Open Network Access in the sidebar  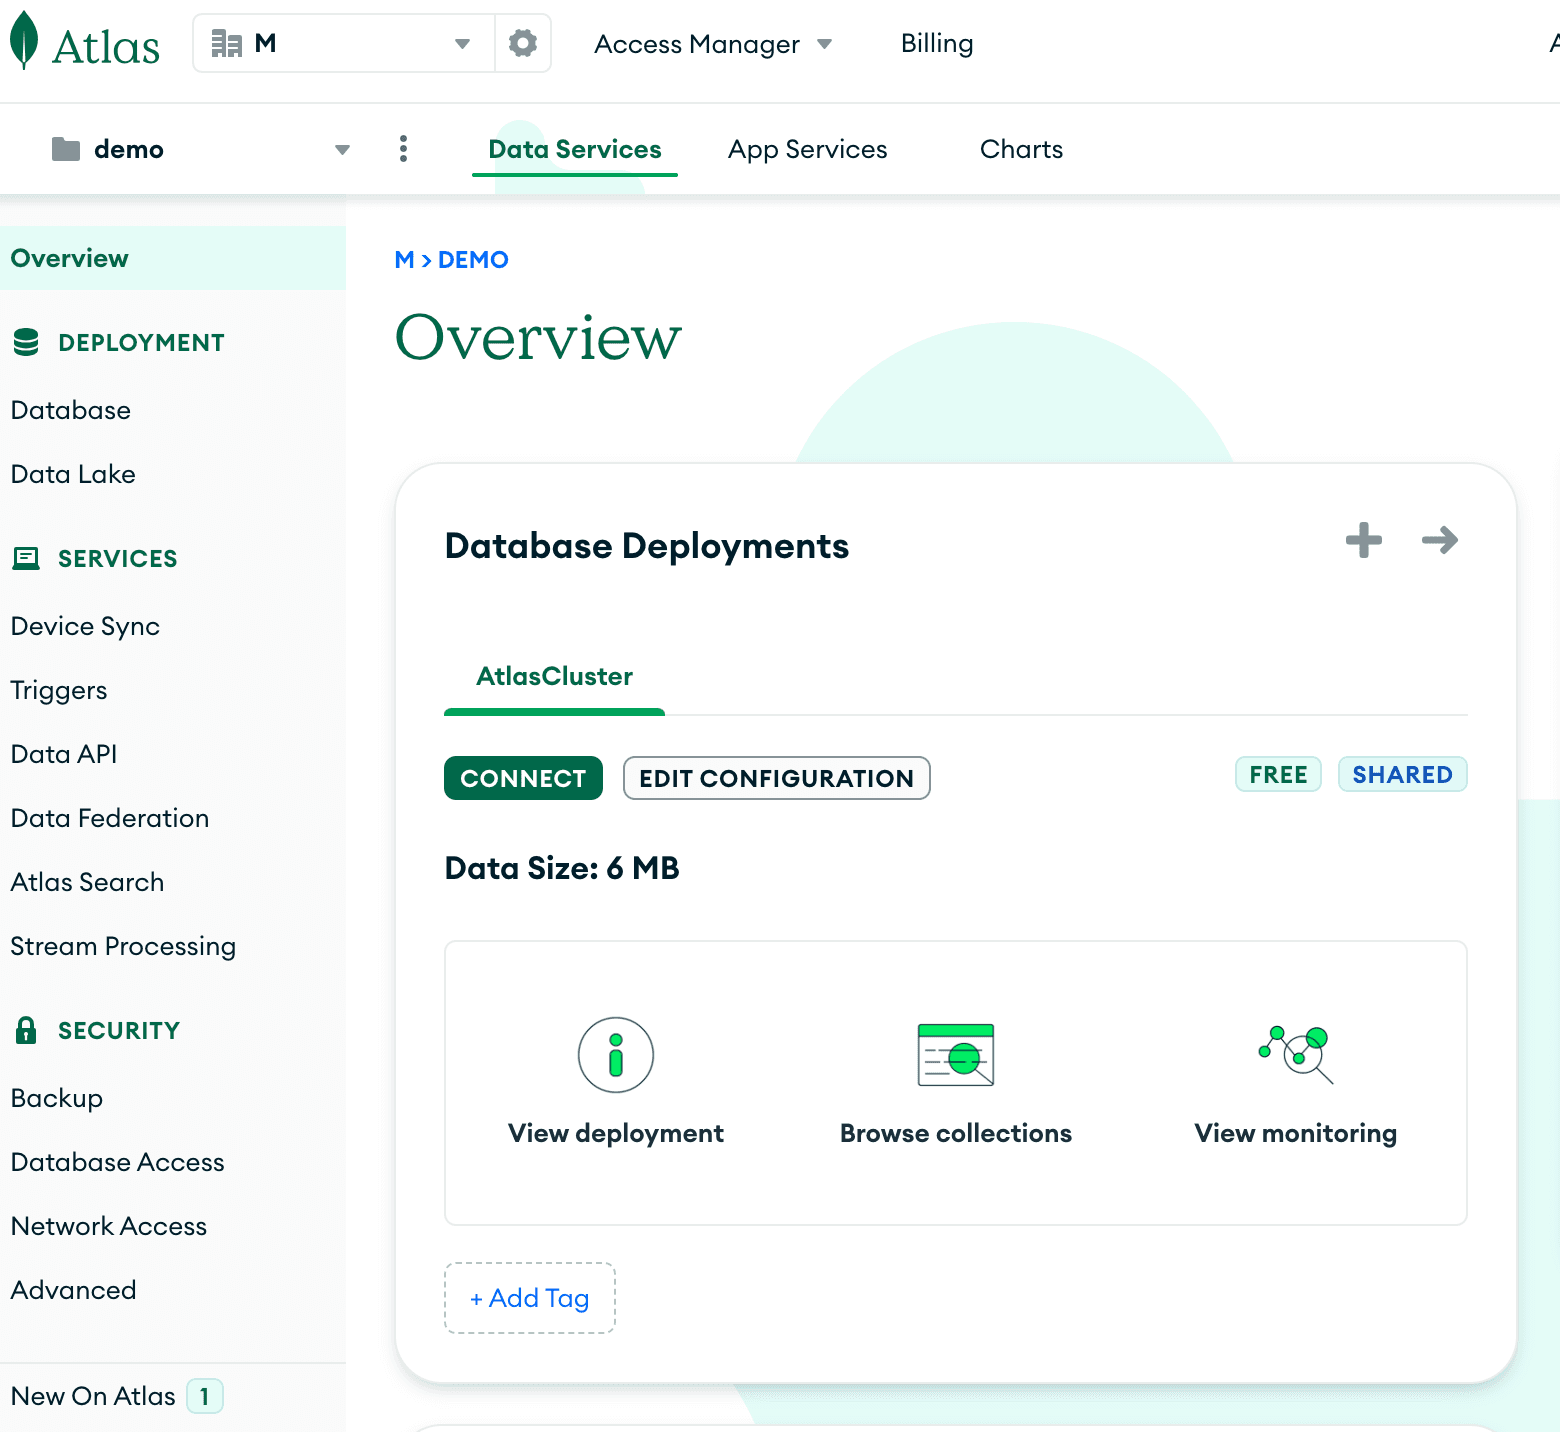click(x=109, y=1226)
